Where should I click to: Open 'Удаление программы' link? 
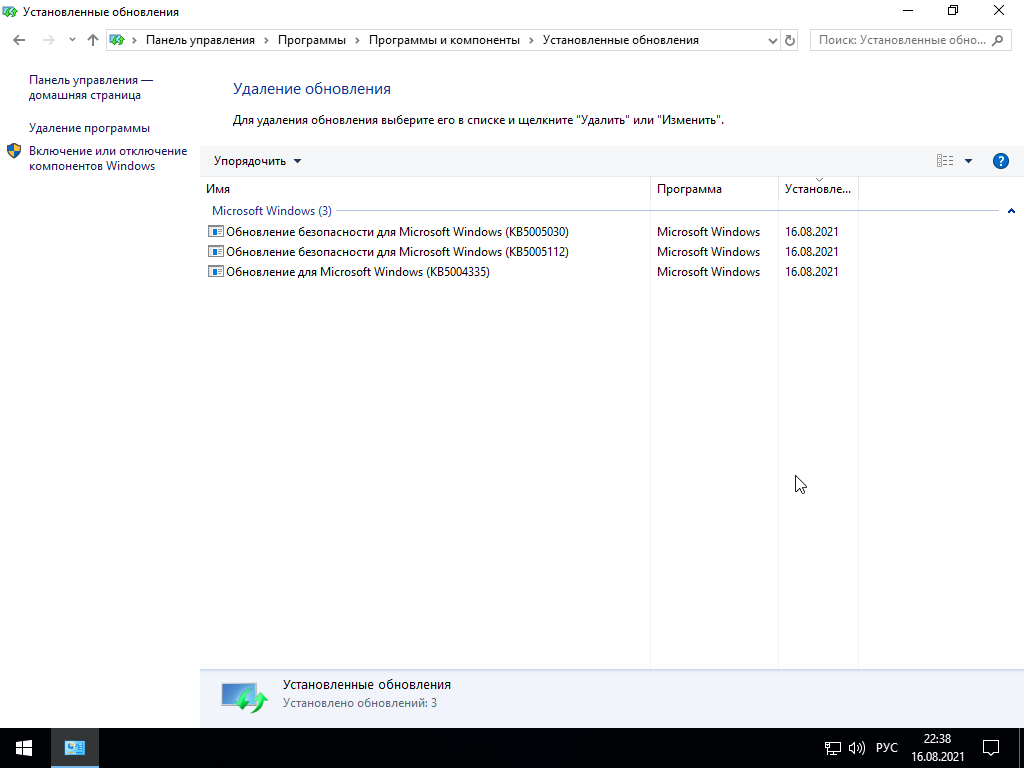89,128
